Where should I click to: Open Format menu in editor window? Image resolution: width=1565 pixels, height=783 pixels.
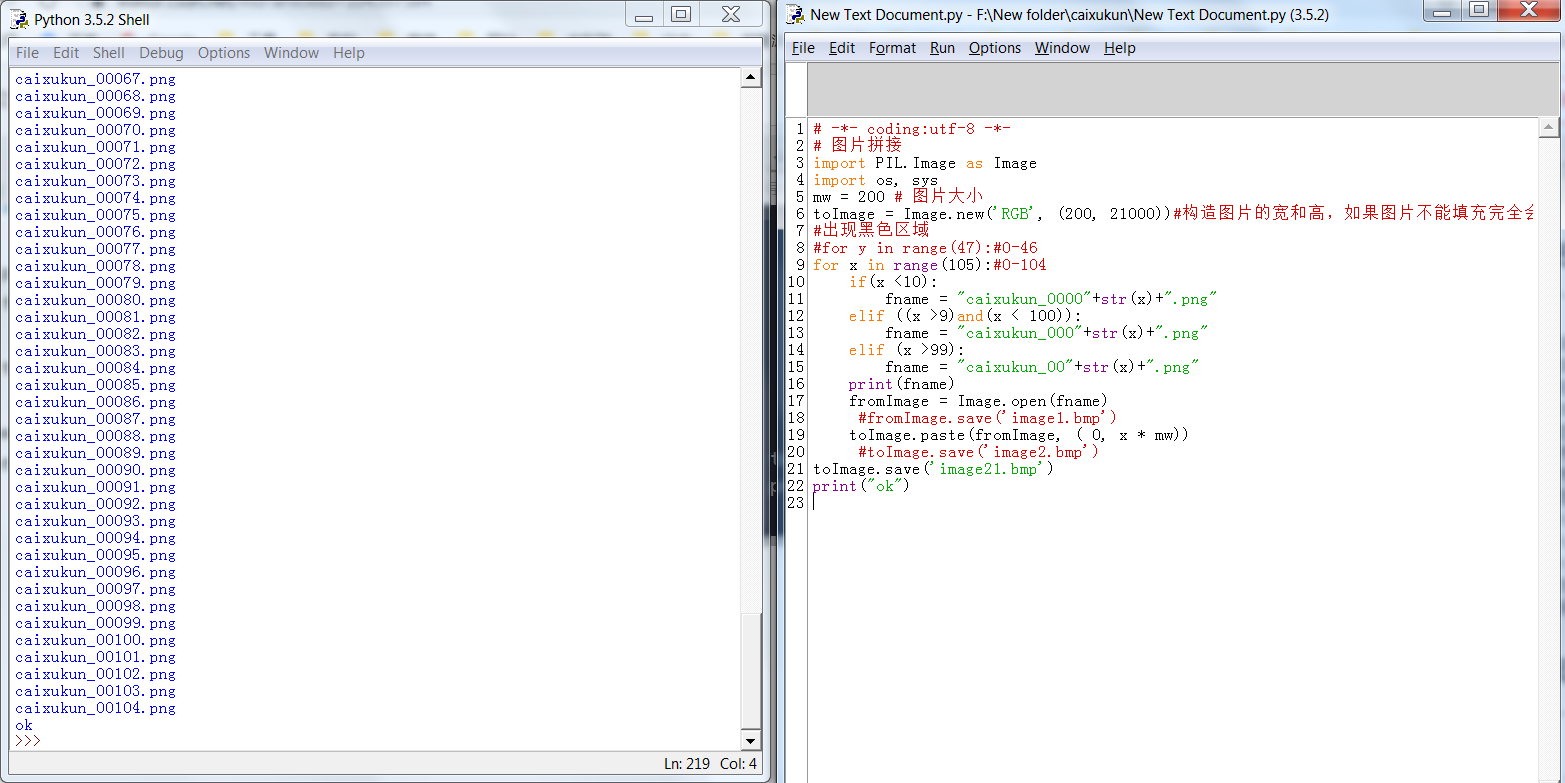(x=892, y=48)
